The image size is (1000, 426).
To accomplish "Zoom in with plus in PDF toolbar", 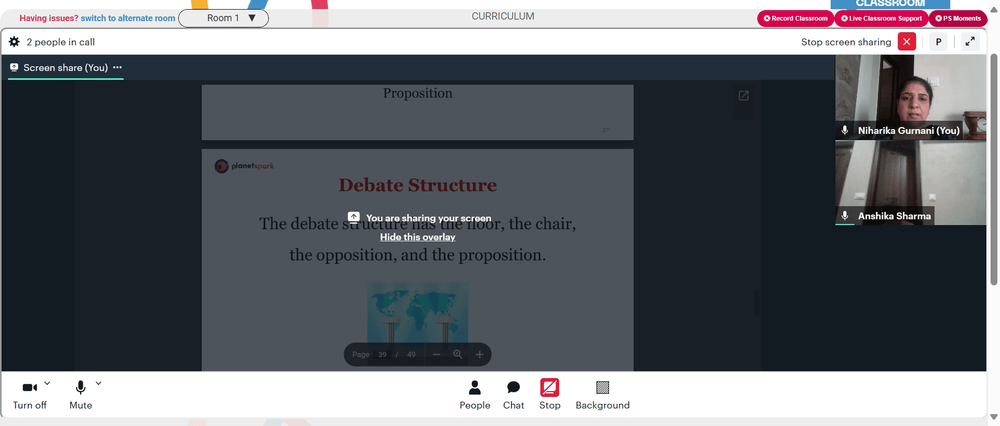I will click(x=480, y=355).
